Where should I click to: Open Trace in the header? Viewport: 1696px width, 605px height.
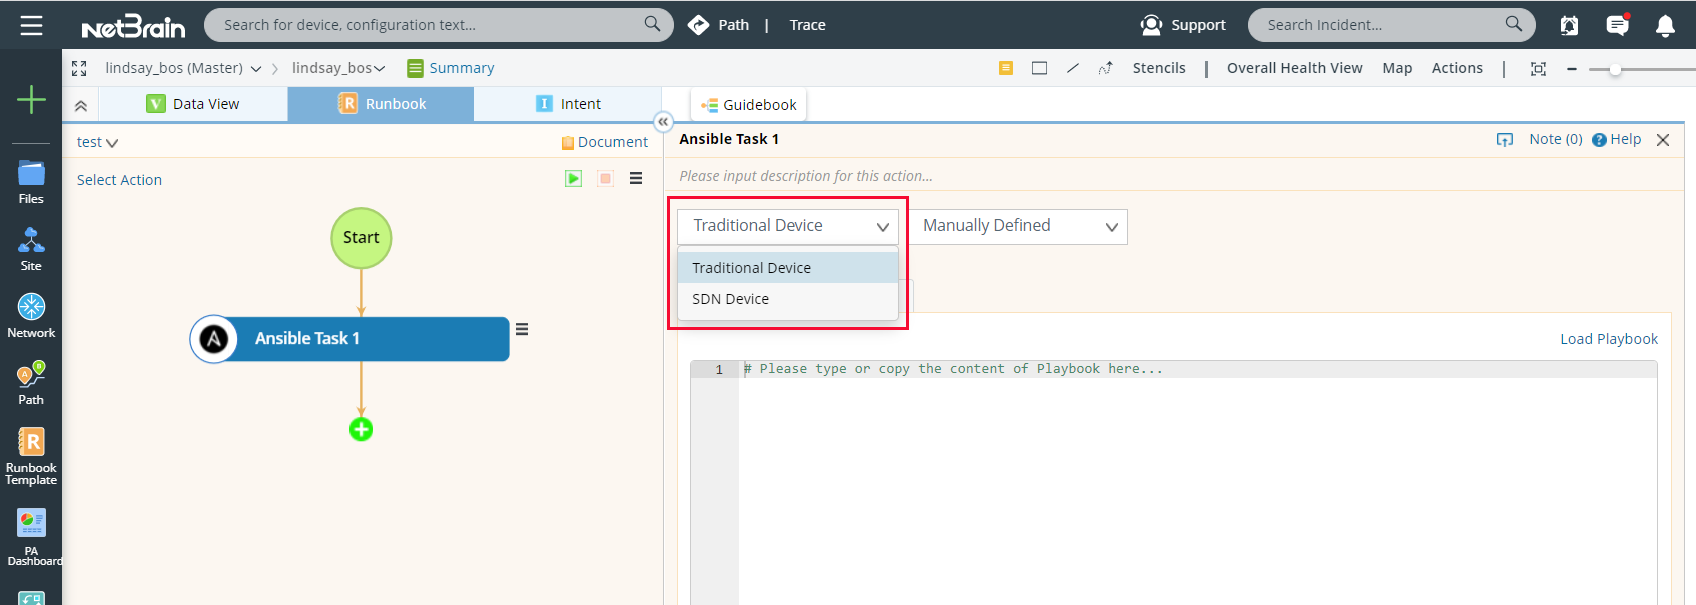(807, 25)
